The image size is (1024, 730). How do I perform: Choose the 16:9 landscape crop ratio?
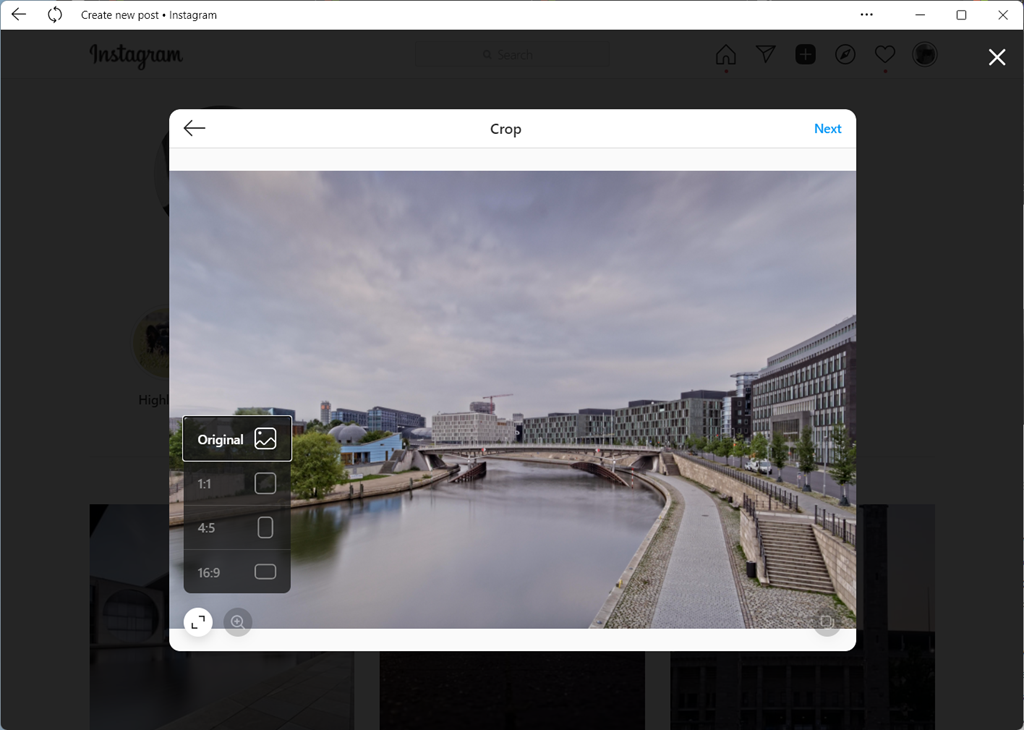(237, 572)
